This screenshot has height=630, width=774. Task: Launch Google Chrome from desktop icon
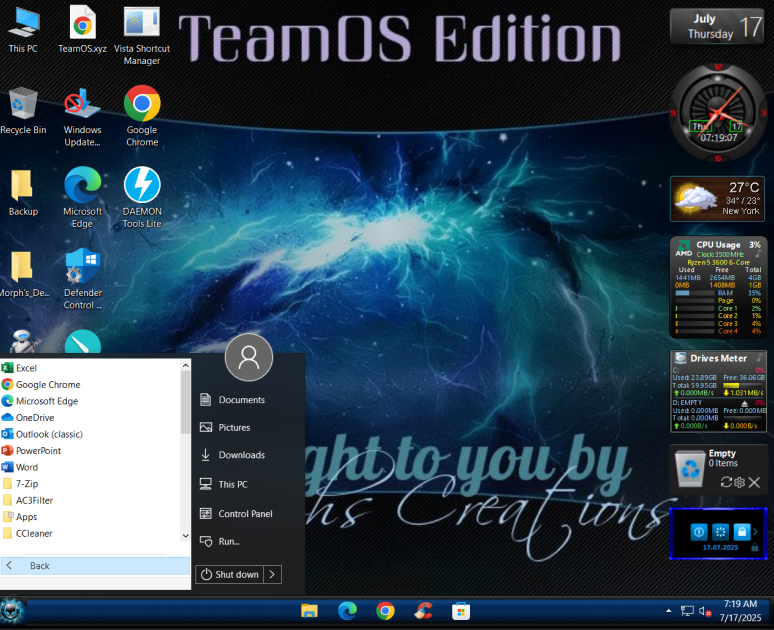click(142, 117)
